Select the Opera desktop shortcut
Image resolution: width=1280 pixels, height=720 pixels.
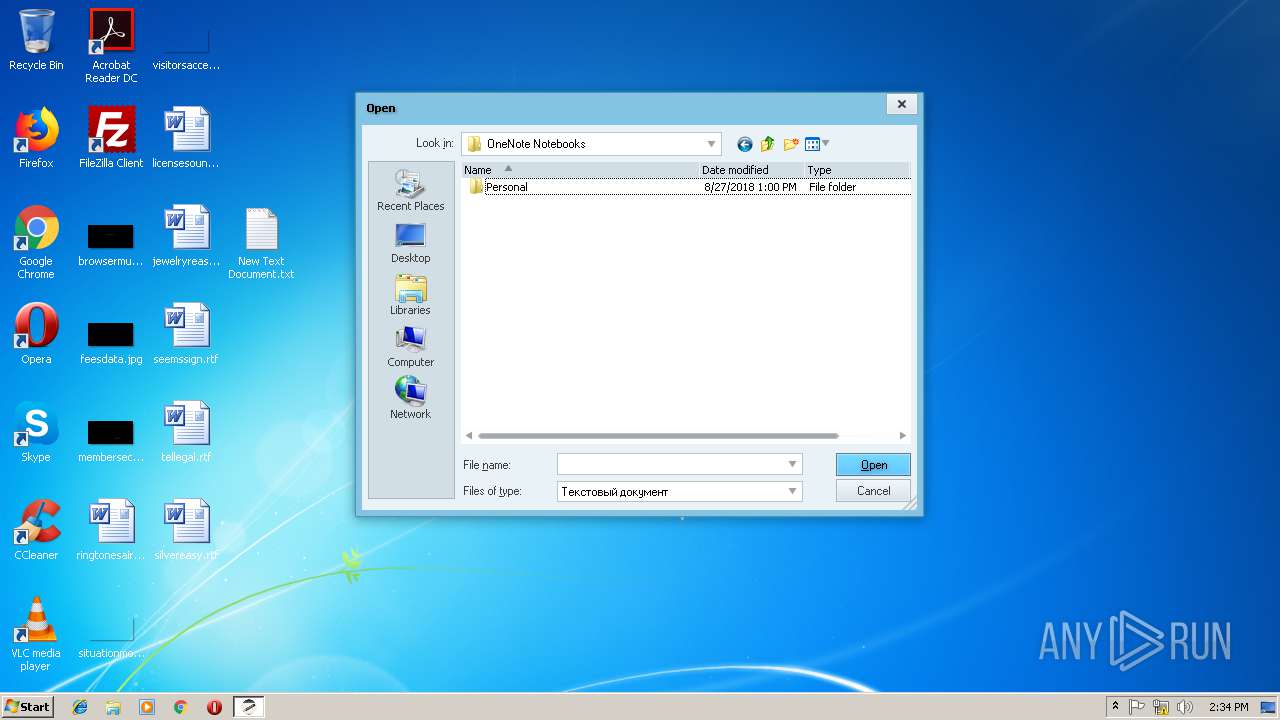[36, 334]
